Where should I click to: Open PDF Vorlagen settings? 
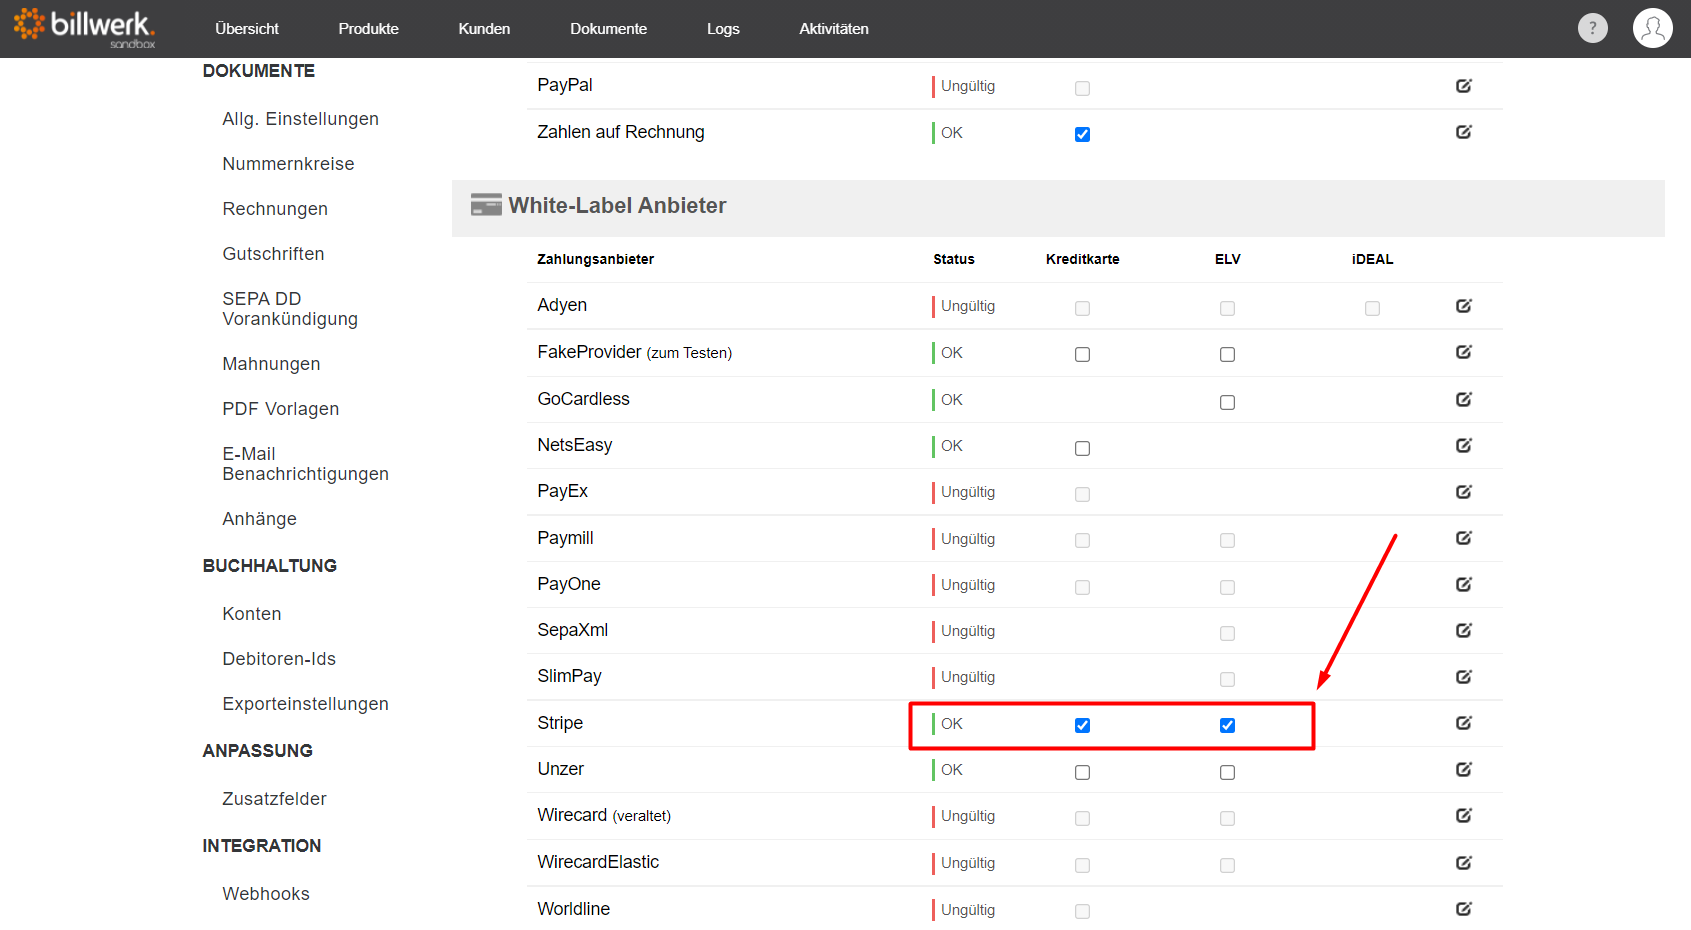(280, 409)
